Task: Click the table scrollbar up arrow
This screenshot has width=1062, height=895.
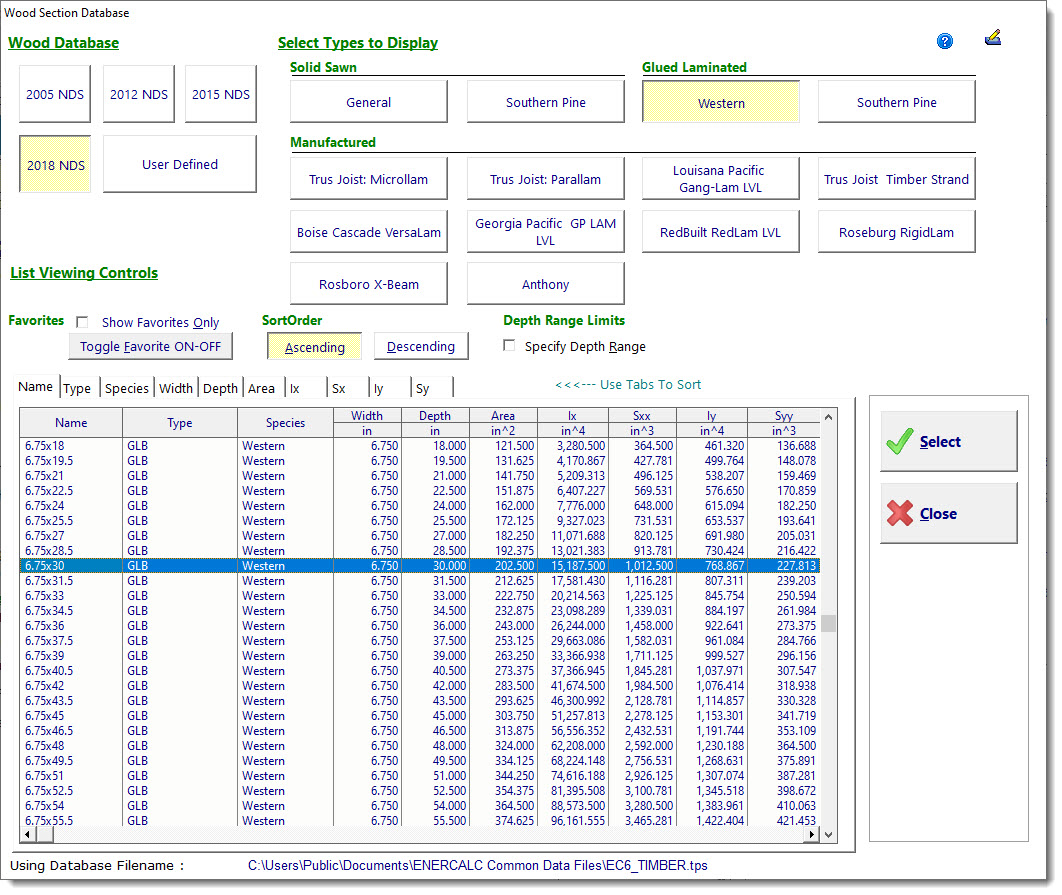Action: (x=828, y=416)
